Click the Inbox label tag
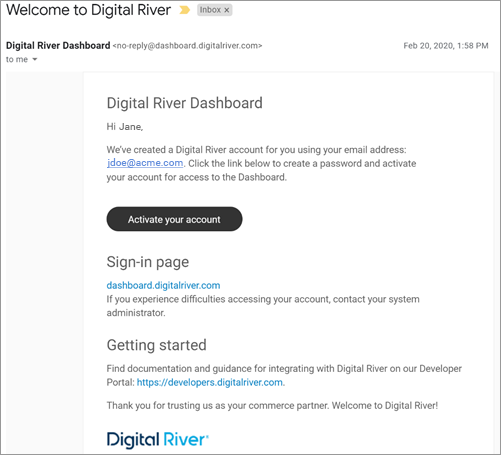 click(214, 10)
